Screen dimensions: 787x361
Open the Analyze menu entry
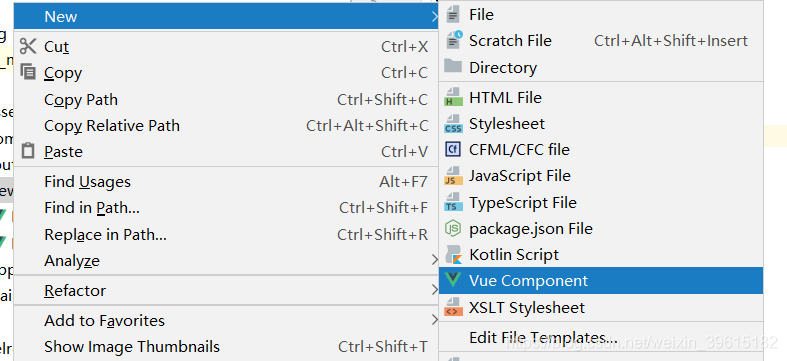tap(226, 261)
